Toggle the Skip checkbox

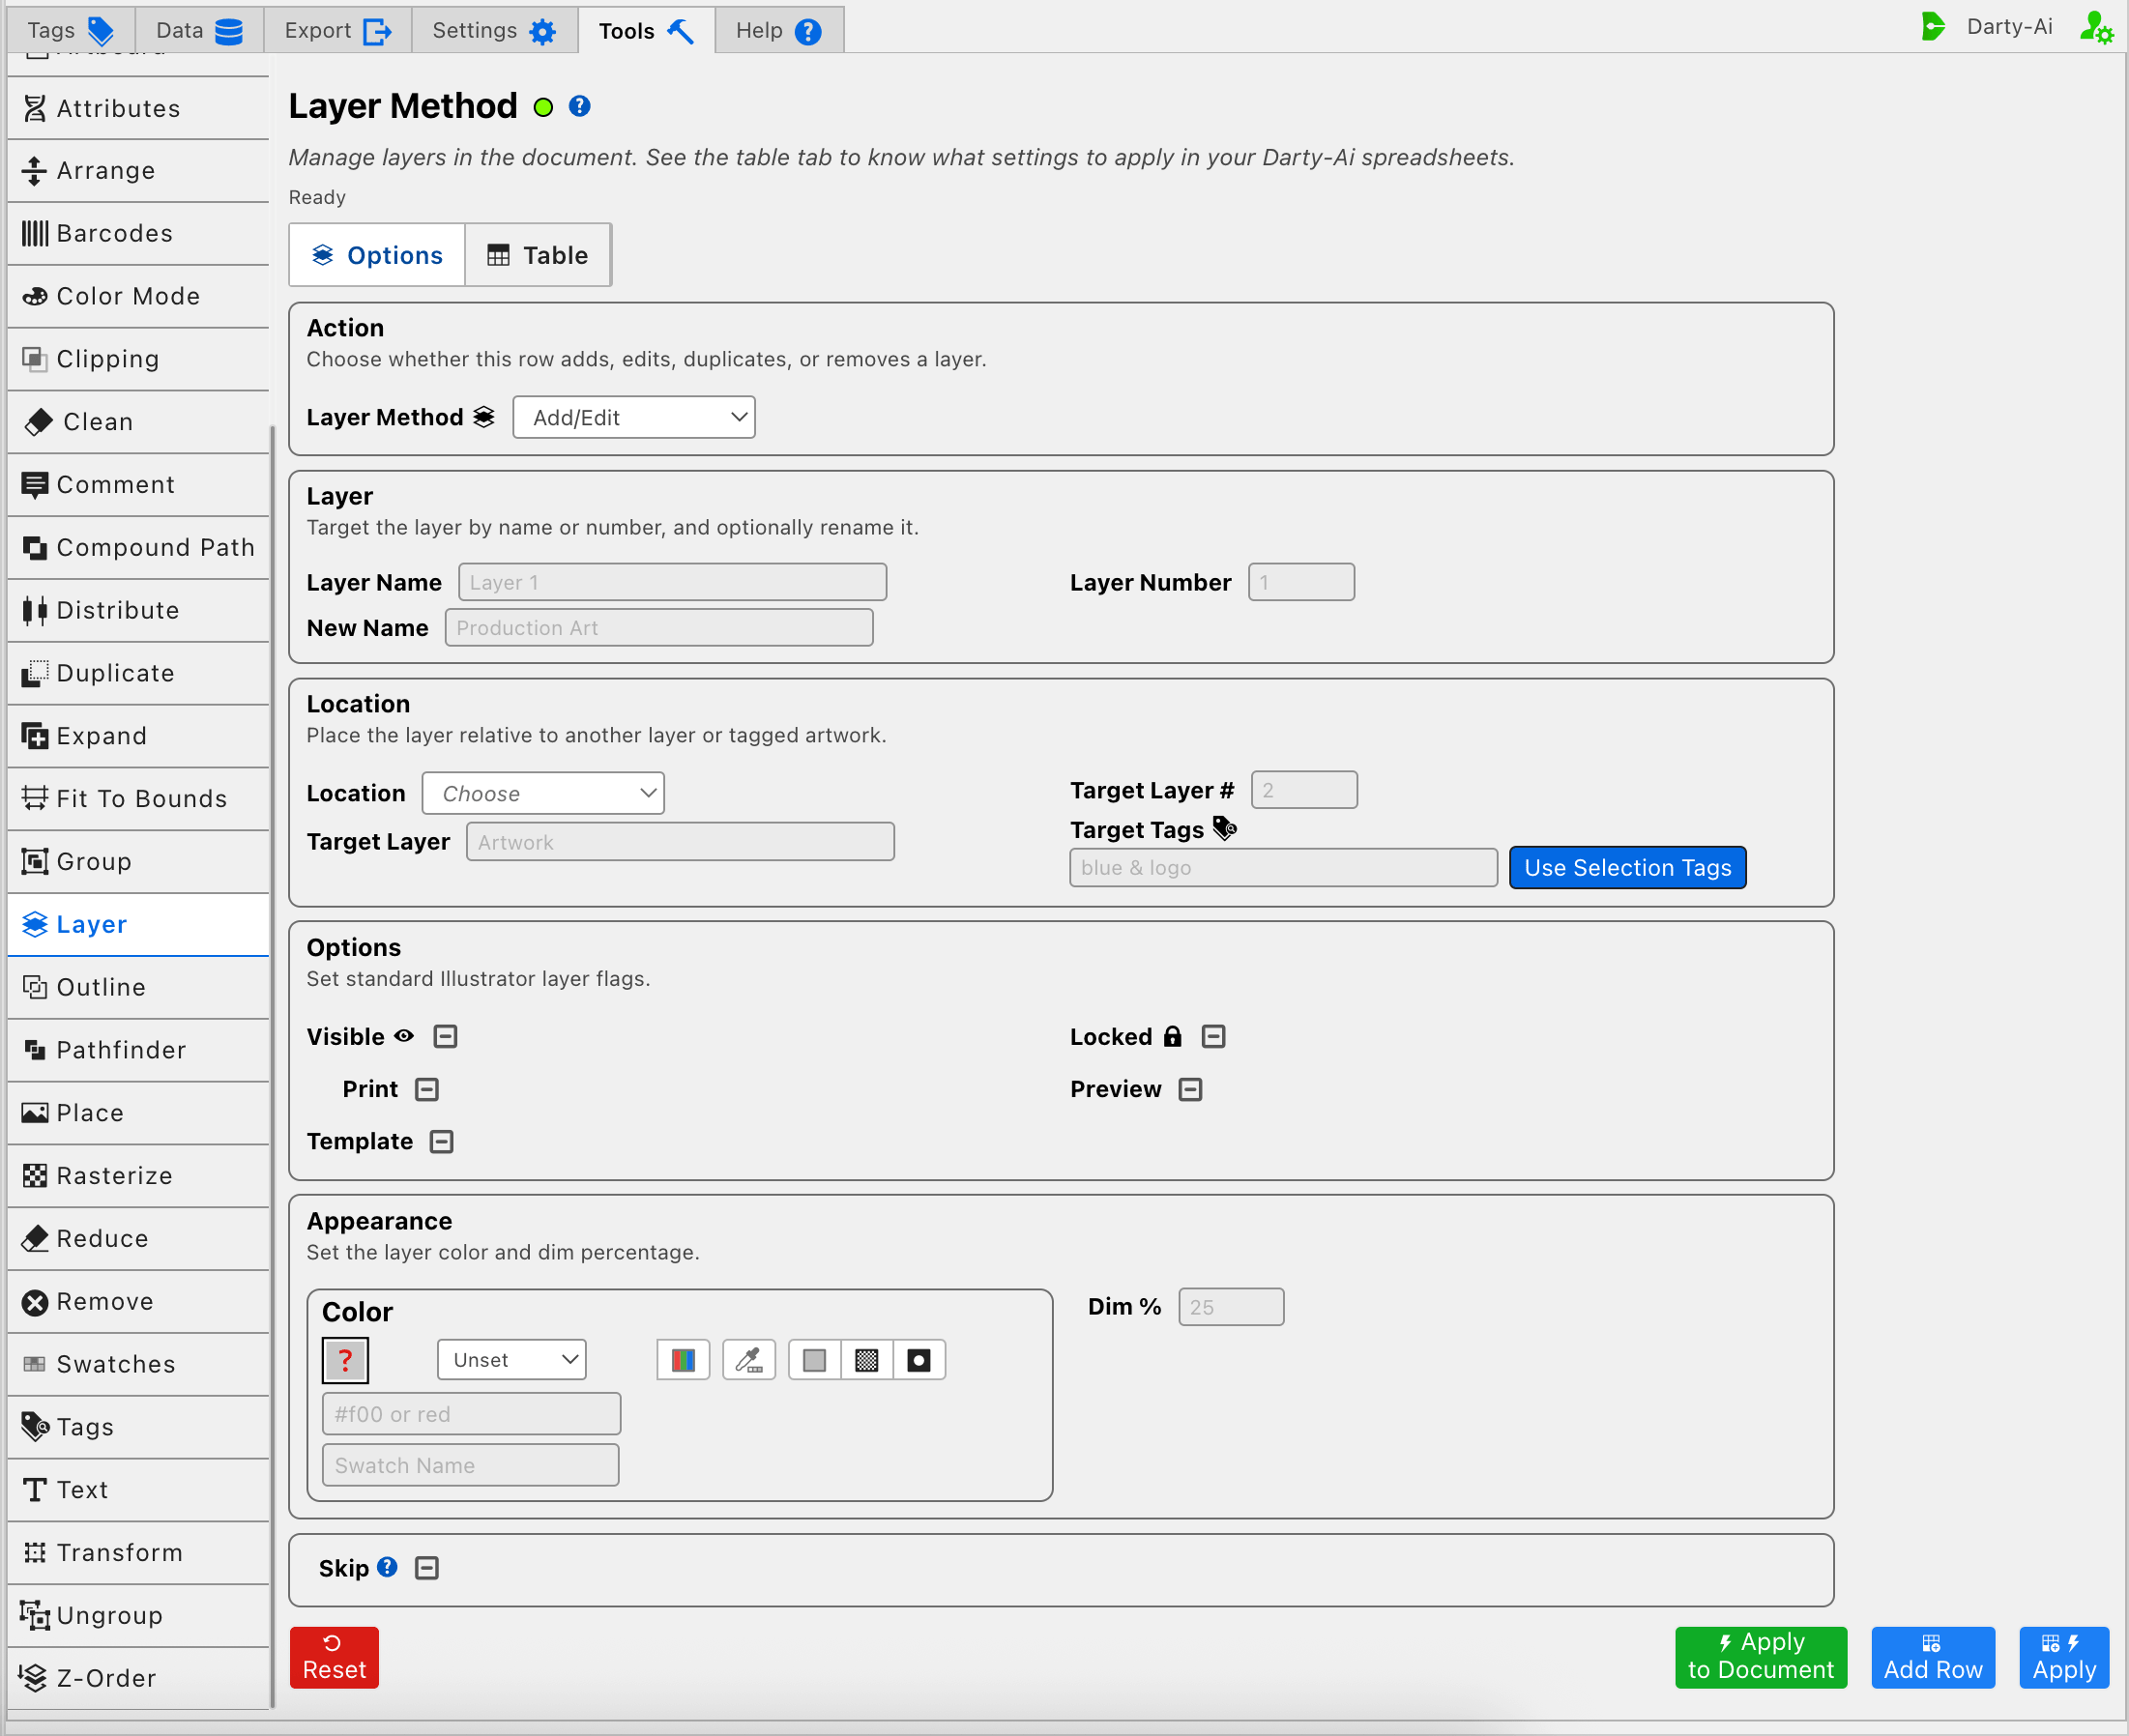[x=427, y=1568]
